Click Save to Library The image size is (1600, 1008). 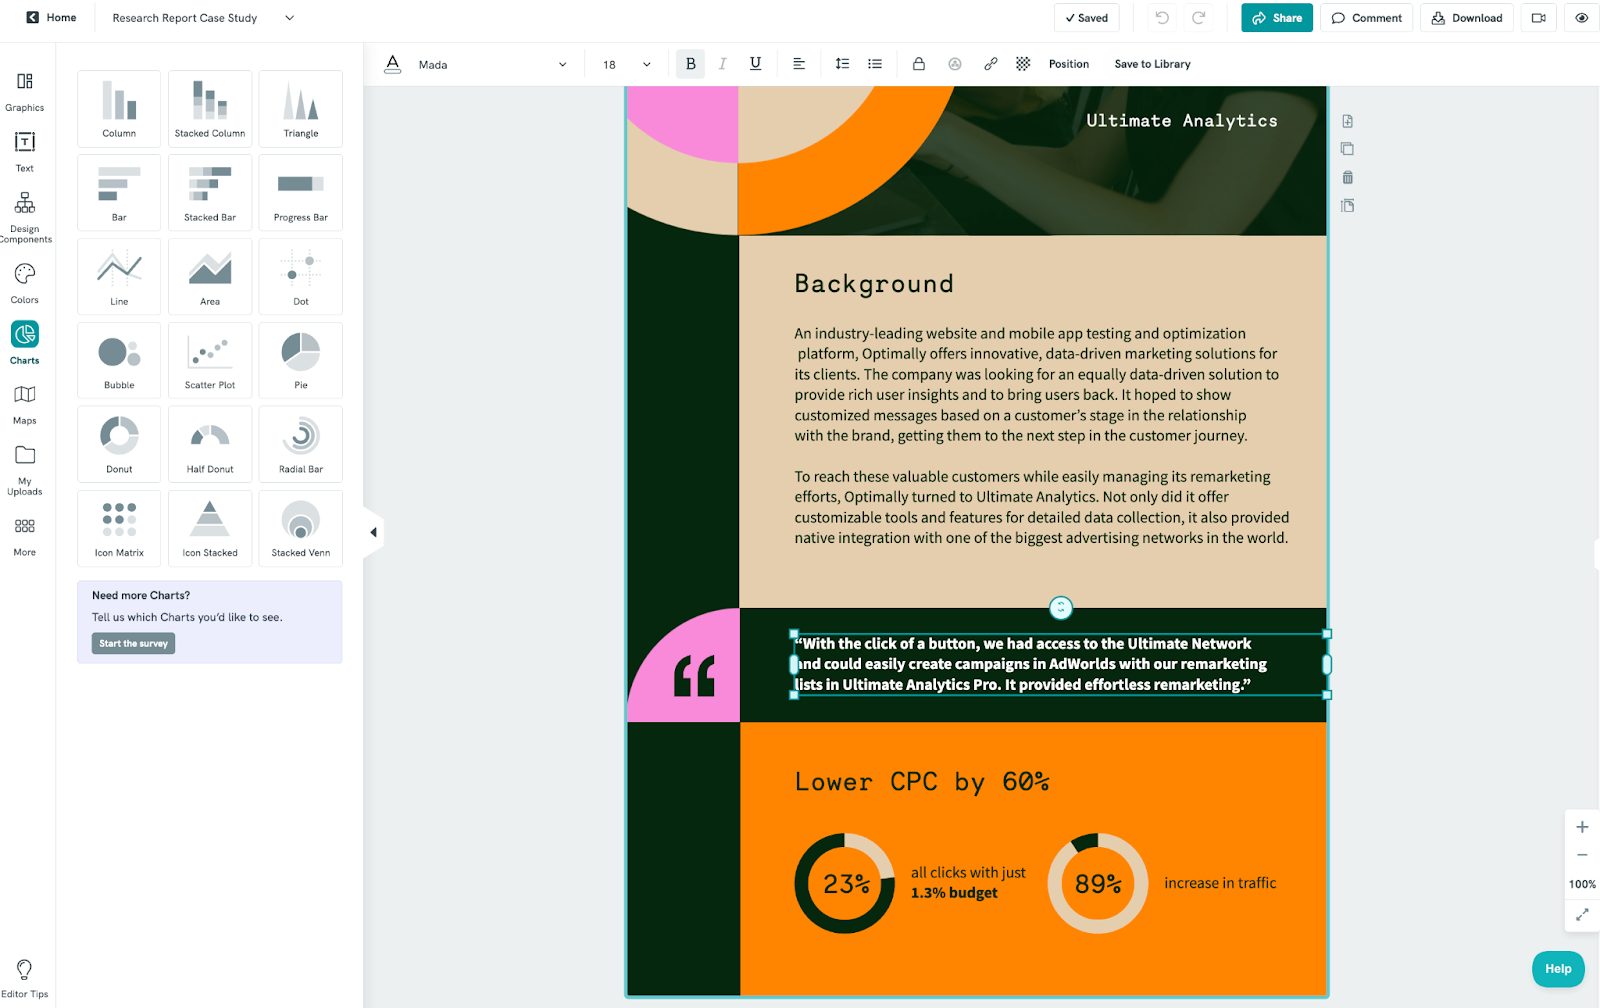(x=1152, y=64)
